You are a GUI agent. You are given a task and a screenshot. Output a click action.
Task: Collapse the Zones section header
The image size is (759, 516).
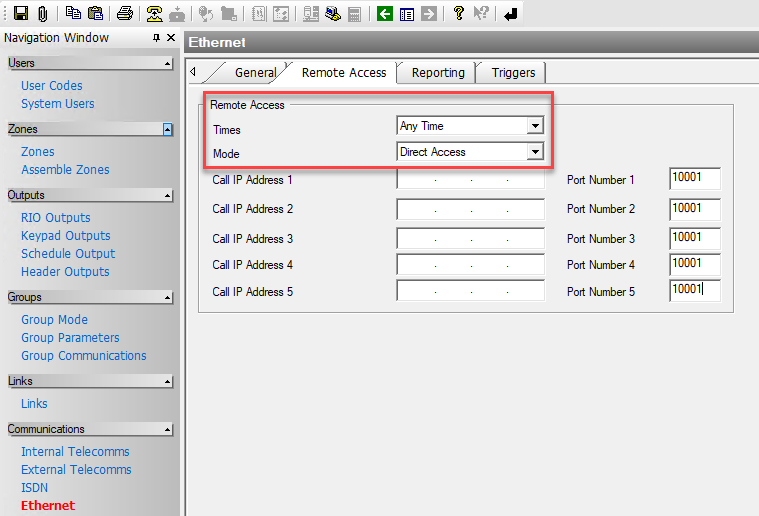(x=167, y=130)
